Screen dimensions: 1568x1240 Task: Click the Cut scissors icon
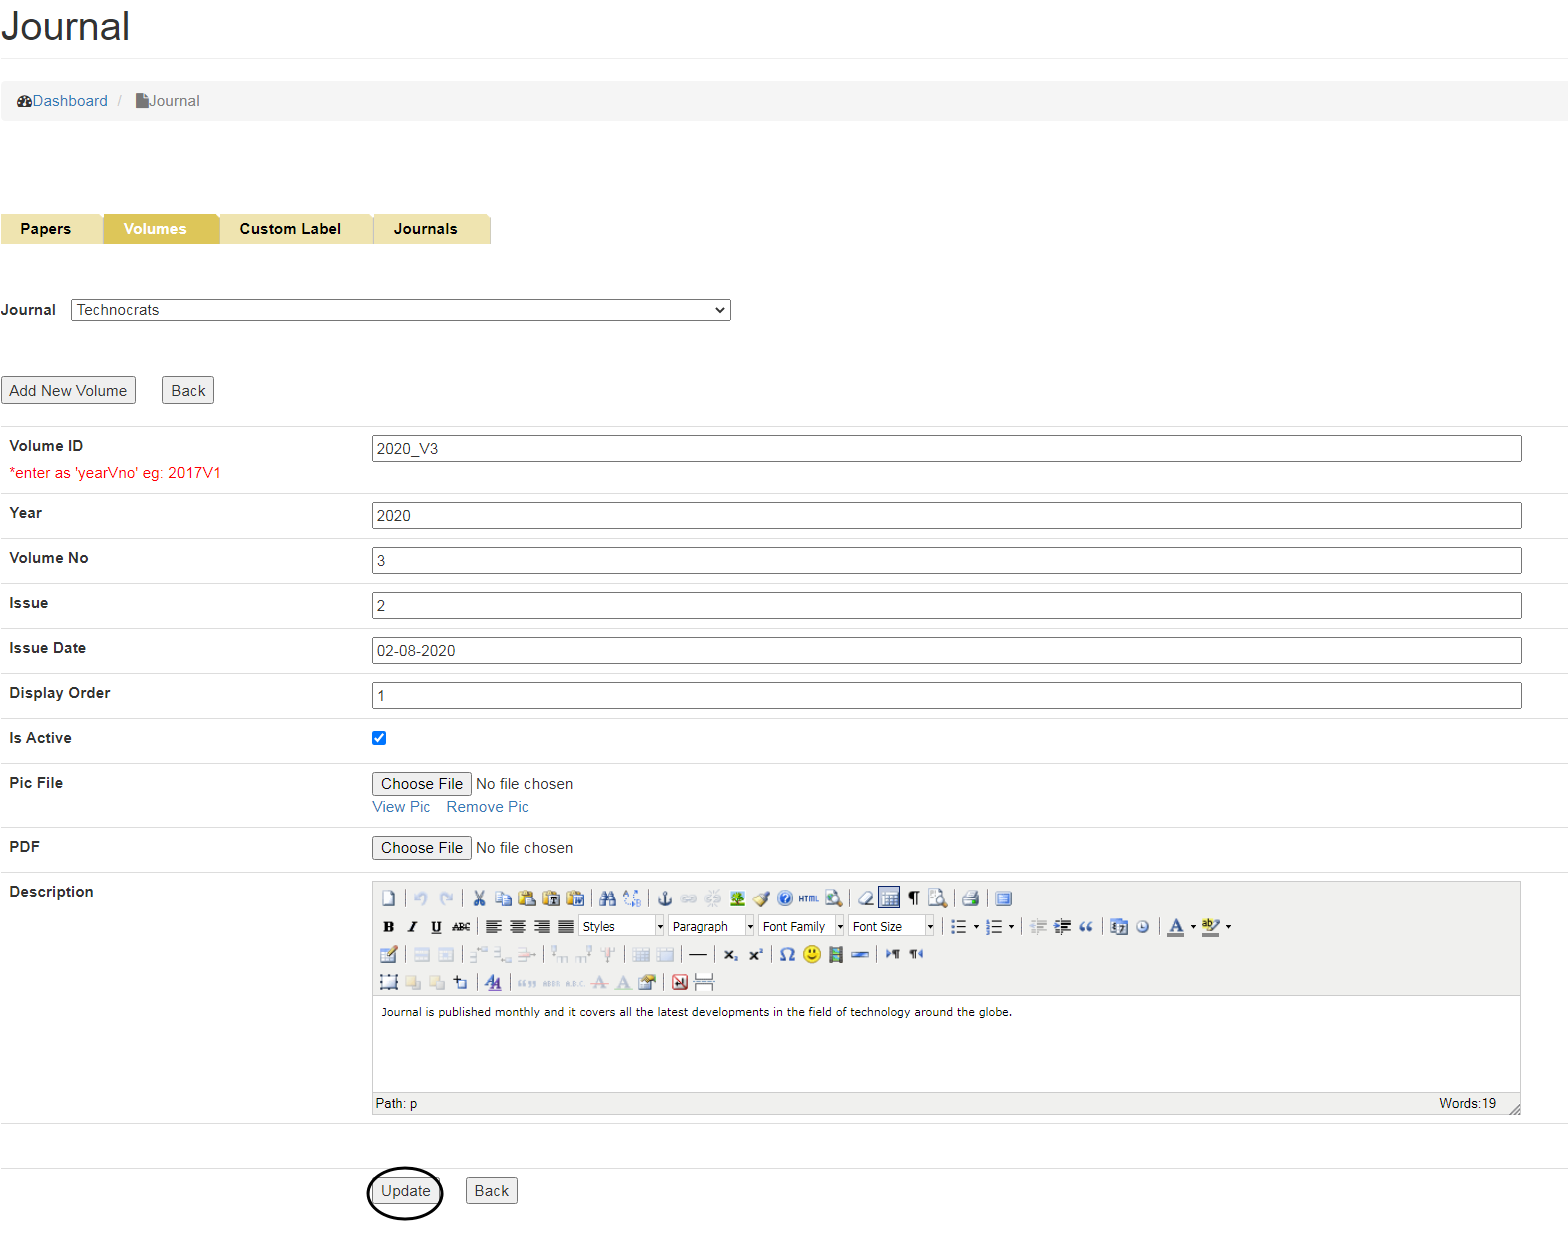[x=479, y=899]
